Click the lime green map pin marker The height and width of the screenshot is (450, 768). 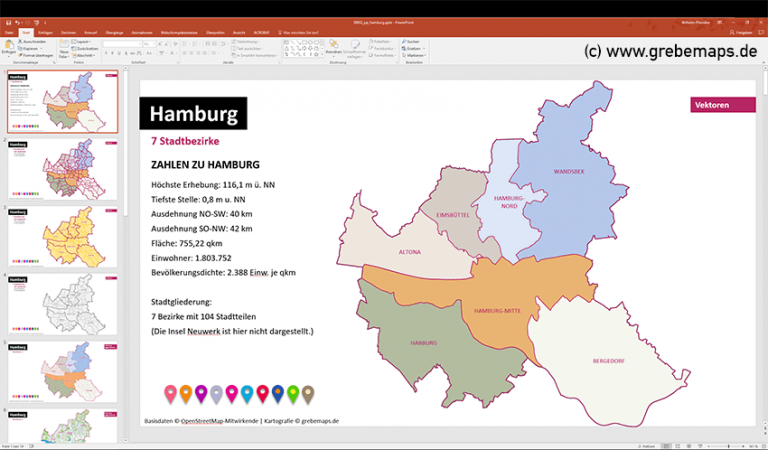pos(293,394)
